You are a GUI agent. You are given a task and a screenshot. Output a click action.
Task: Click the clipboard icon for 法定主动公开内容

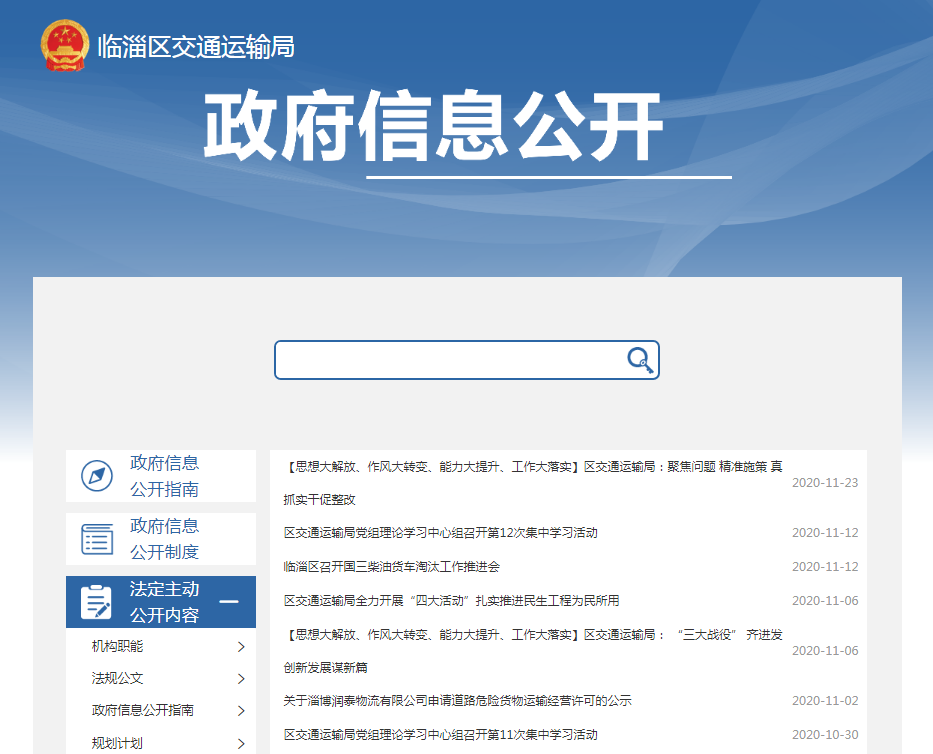pos(97,602)
